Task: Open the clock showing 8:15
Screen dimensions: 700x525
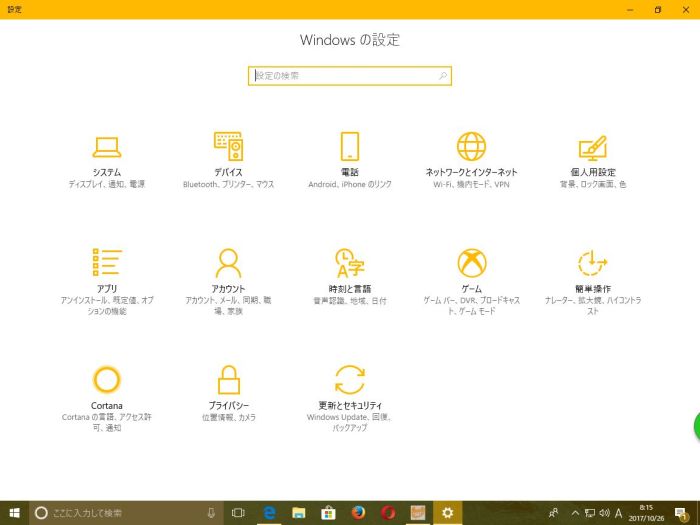Action: tap(646, 513)
